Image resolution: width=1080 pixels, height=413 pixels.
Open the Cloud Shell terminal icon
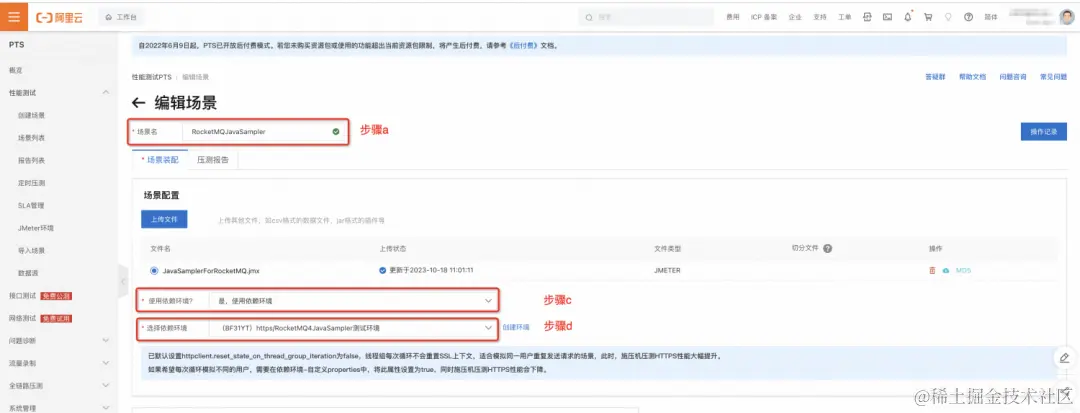(887, 17)
